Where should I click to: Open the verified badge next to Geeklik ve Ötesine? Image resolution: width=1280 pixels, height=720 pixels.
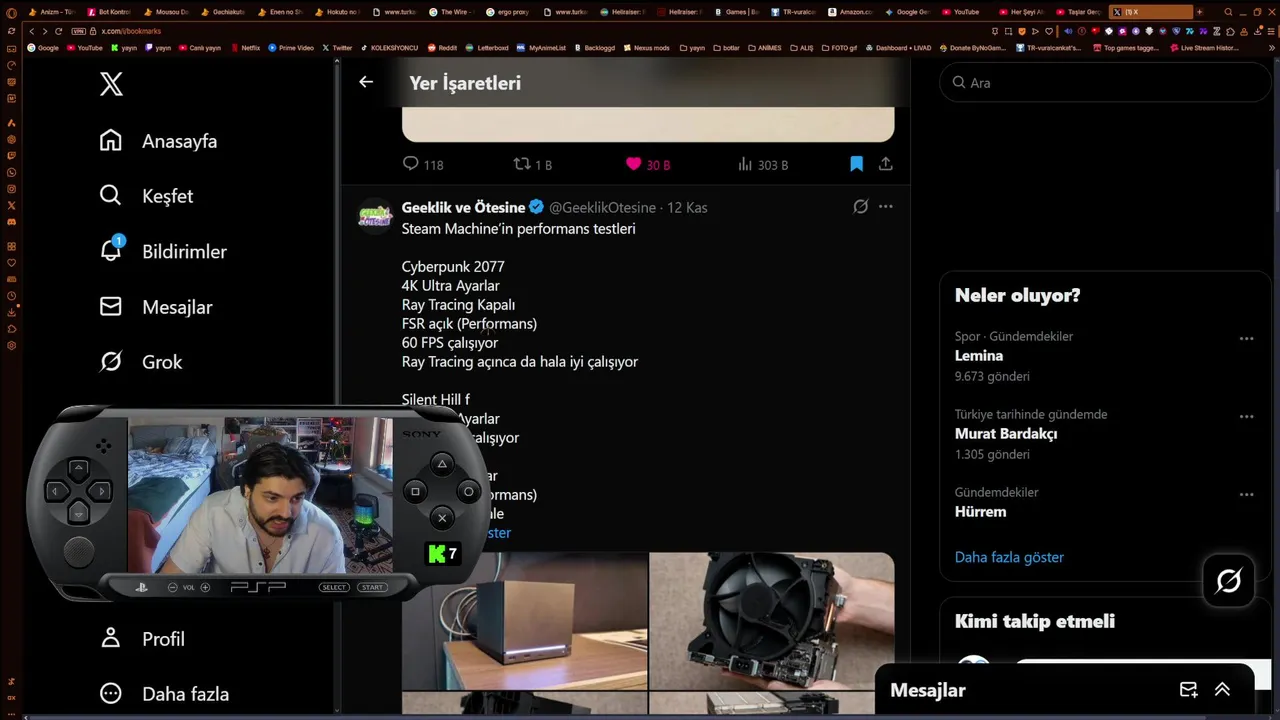click(x=537, y=207)
